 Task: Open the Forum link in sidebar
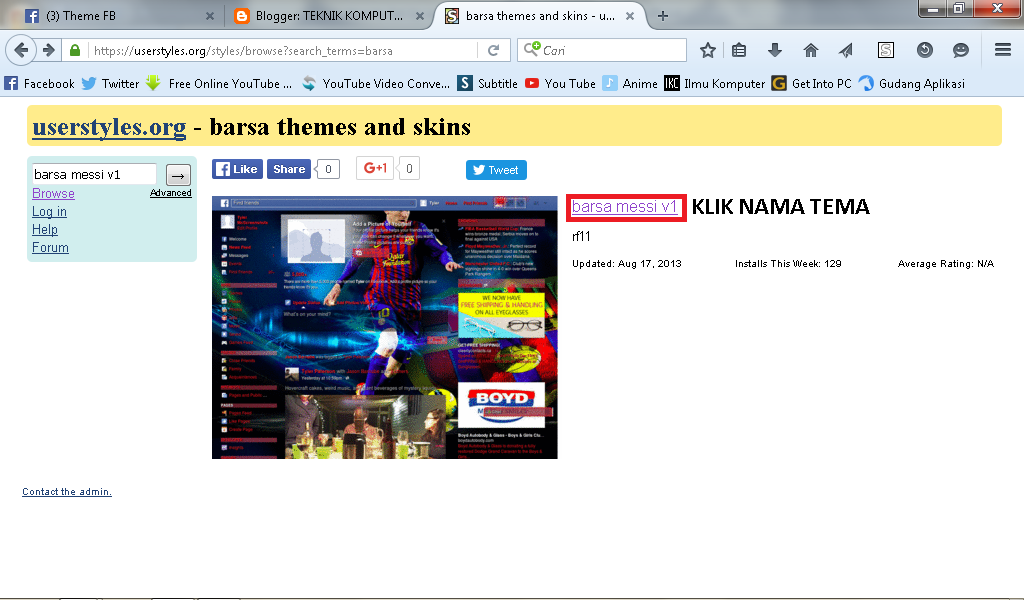pyautogui.click(x=50, y=247)
